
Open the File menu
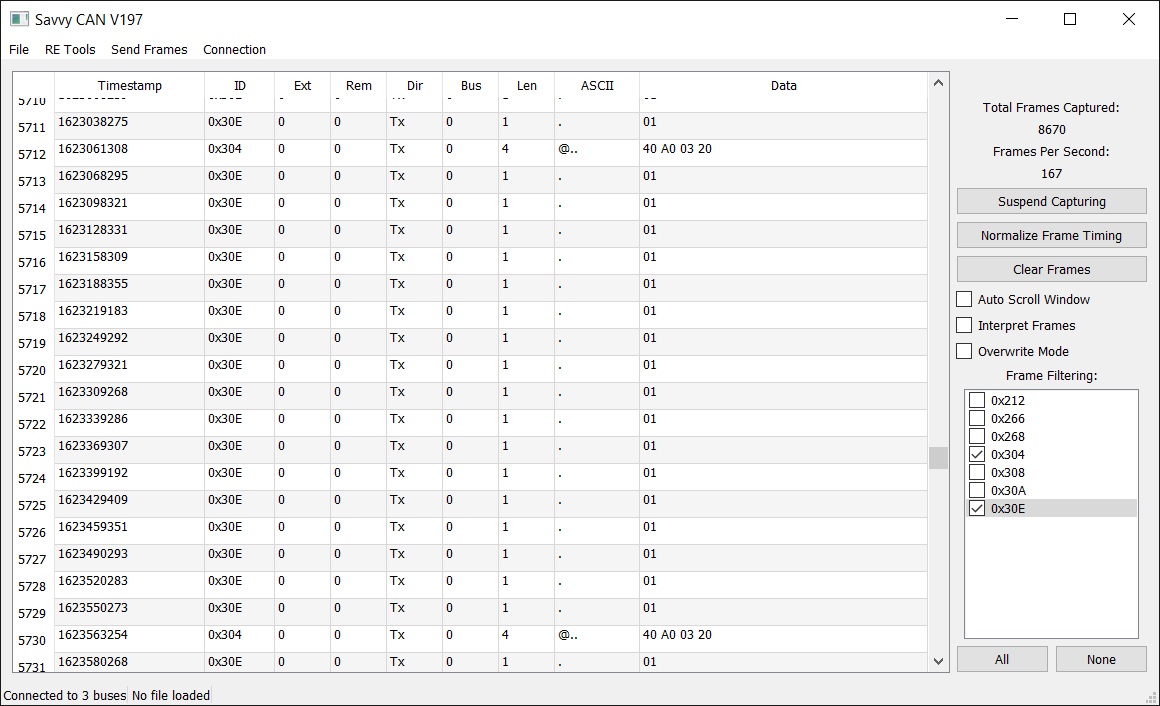(19, 49)
